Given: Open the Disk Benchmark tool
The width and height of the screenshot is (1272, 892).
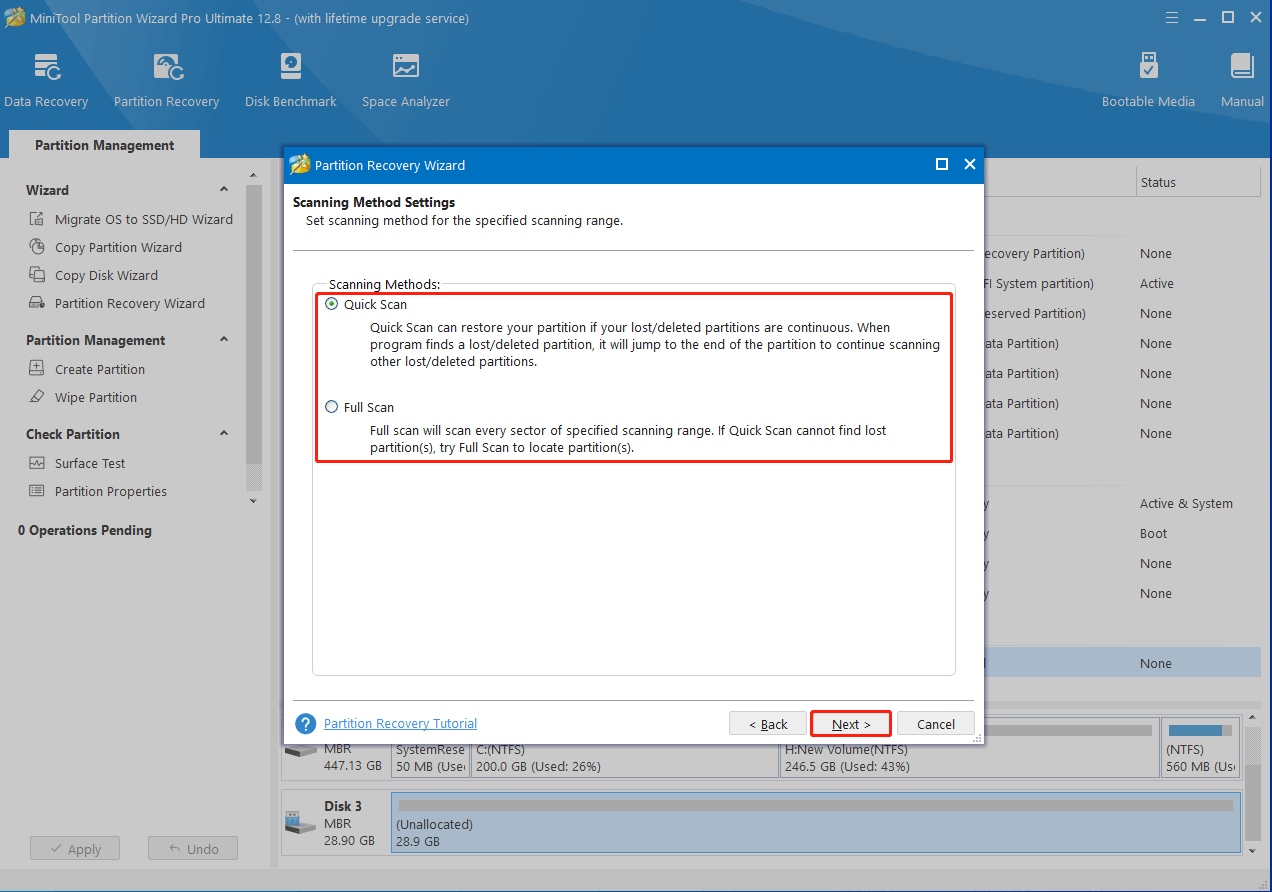Looking at the screenshot, I should (291, 80).
